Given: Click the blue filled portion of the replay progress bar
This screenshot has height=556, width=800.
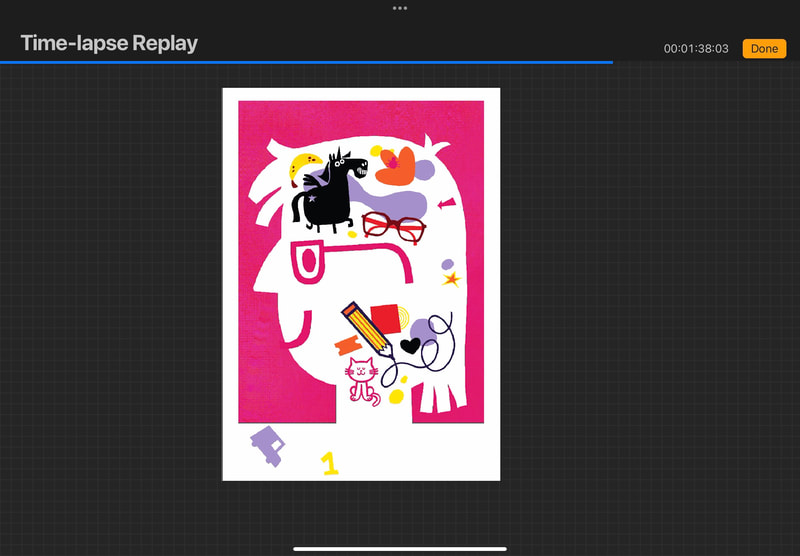Looking at the screenshot, I should (x=300, y=62).
